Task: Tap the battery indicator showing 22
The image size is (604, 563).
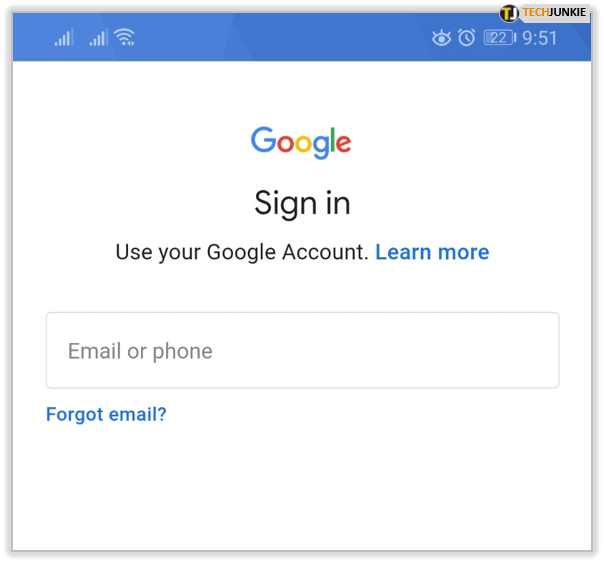Action: [x=500, y=38]
